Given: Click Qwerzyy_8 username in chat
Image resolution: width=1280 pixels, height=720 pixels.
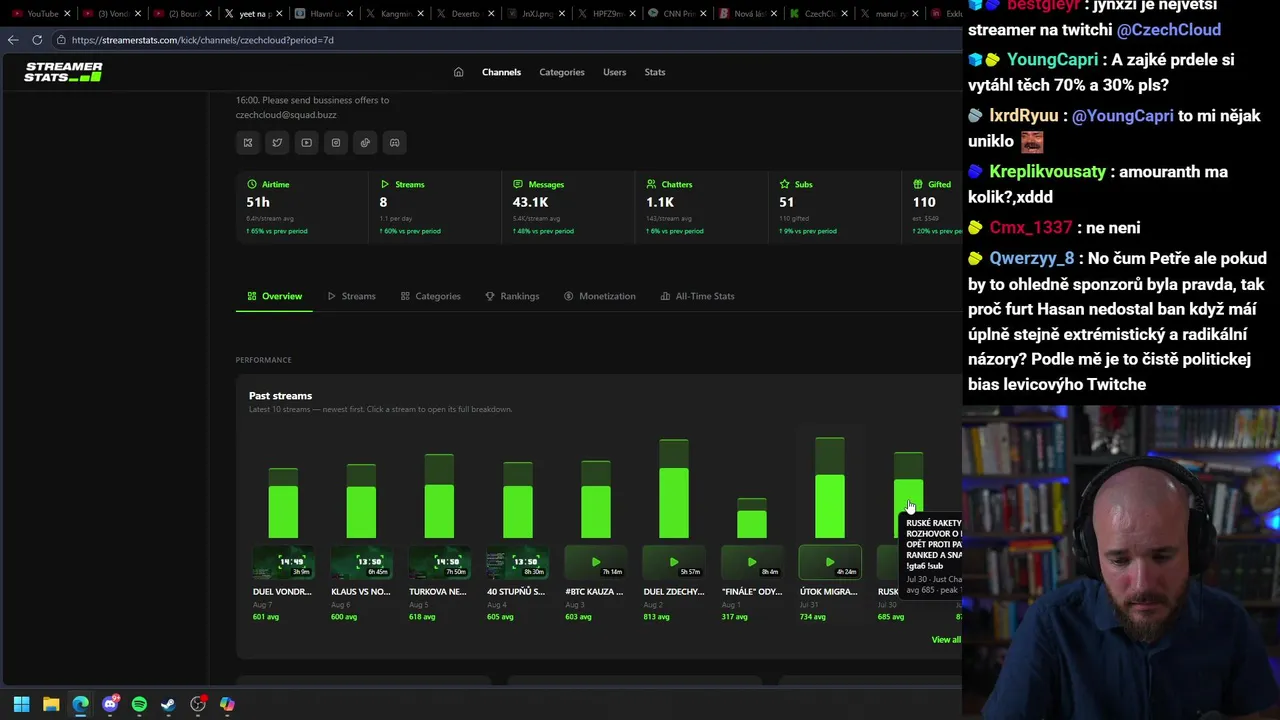Looking at the screenshot, I should click(1032, 258).
